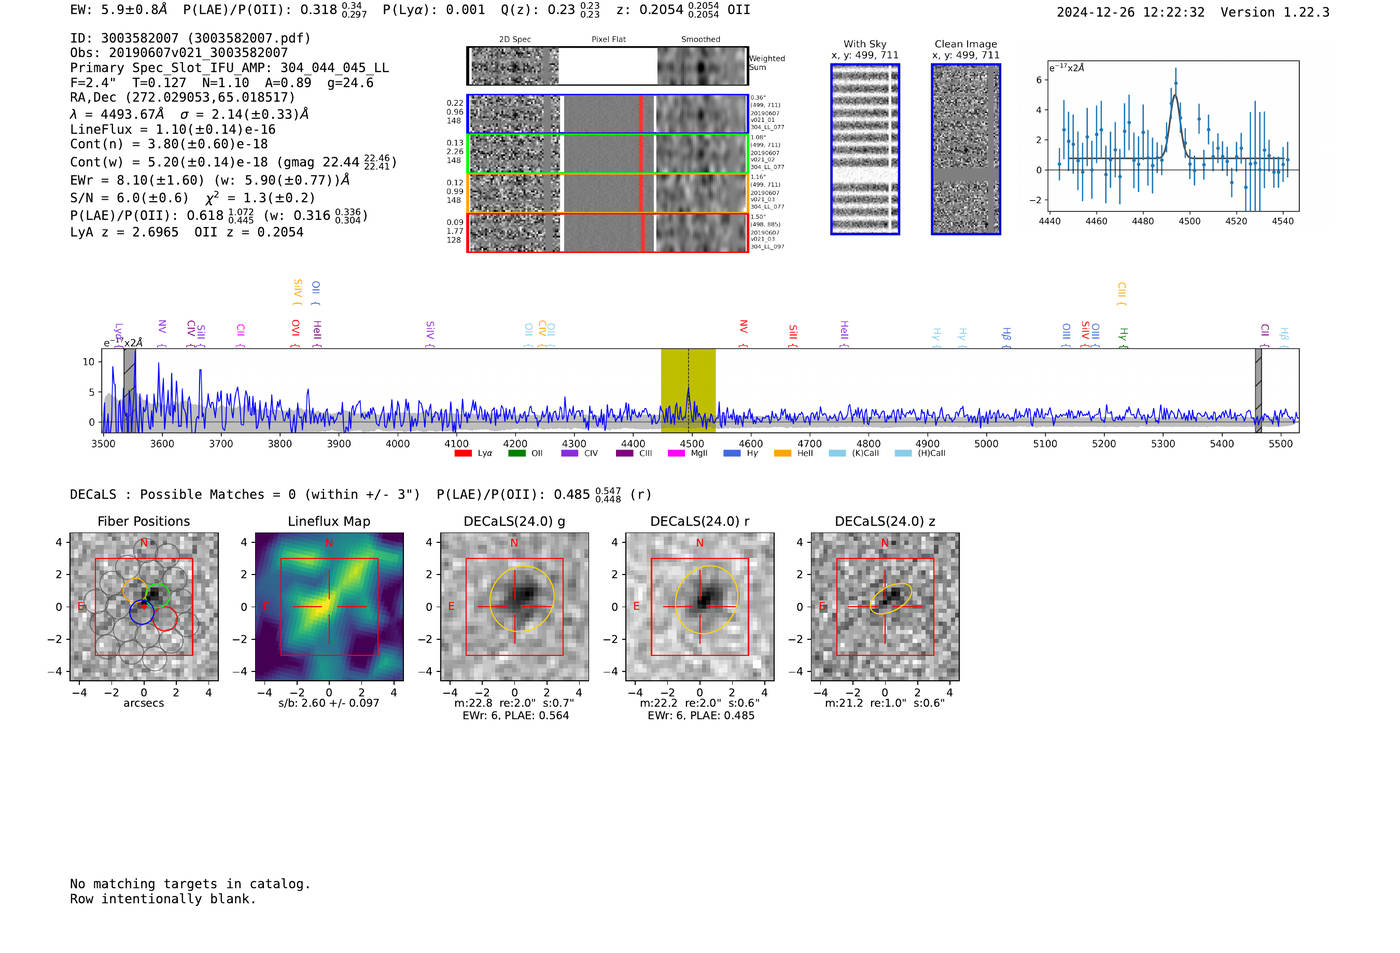Open the DECaLS(24.0) z cutout
1400x953 pixels.
885,607
